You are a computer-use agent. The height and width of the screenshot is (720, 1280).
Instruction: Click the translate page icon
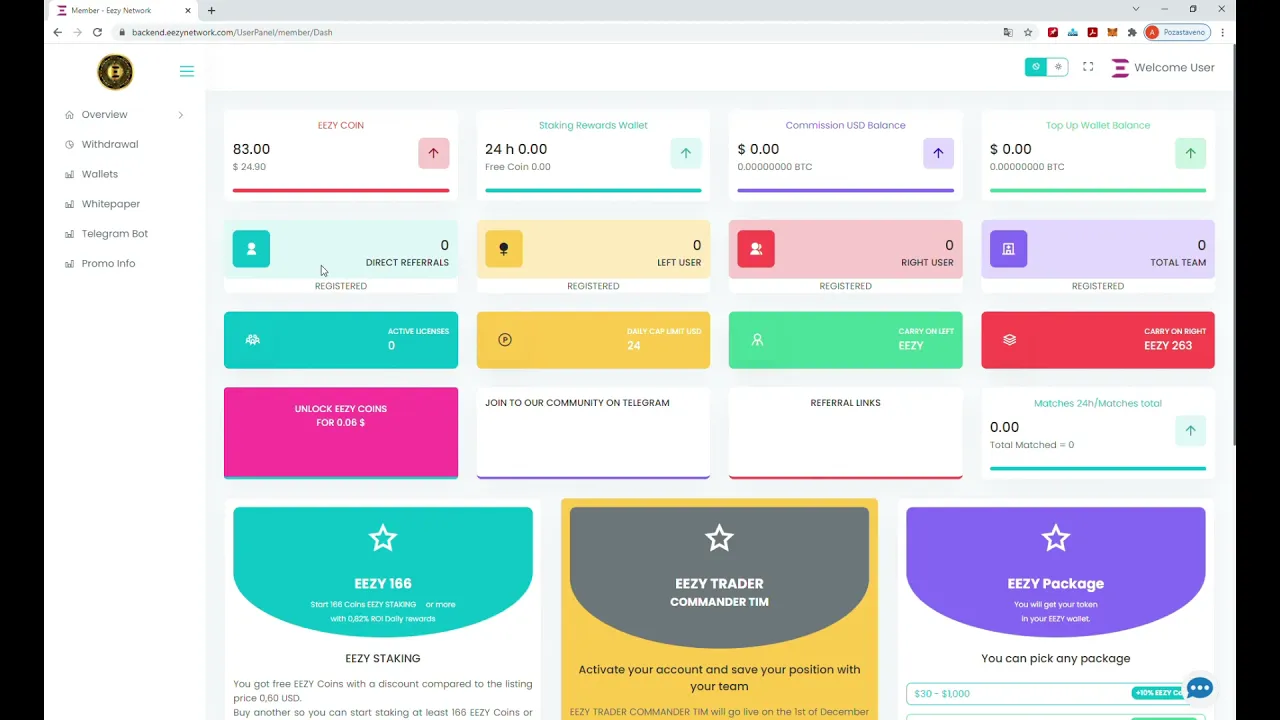pyautogui.click(x=1008, y=32)
